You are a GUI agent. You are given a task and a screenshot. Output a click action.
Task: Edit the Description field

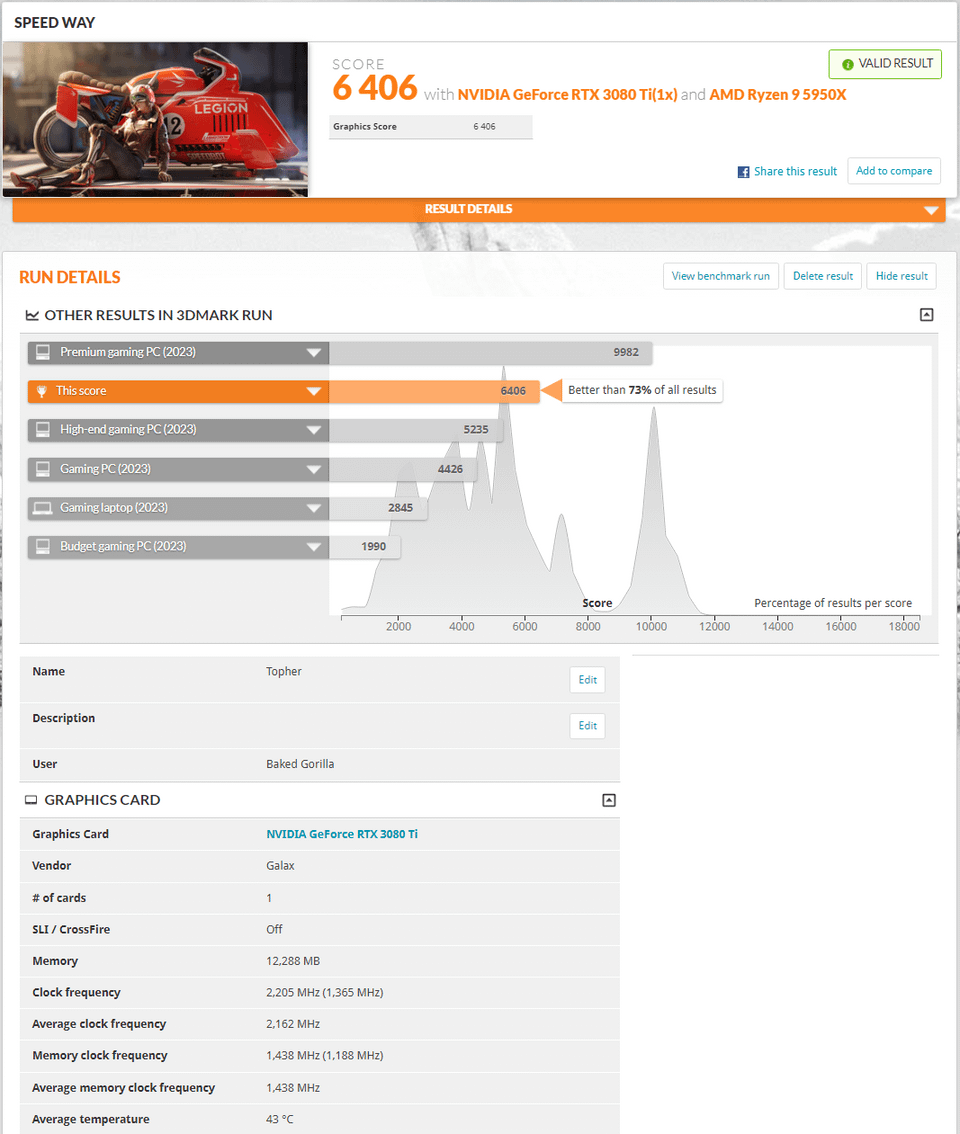click(x=587, y=725)
